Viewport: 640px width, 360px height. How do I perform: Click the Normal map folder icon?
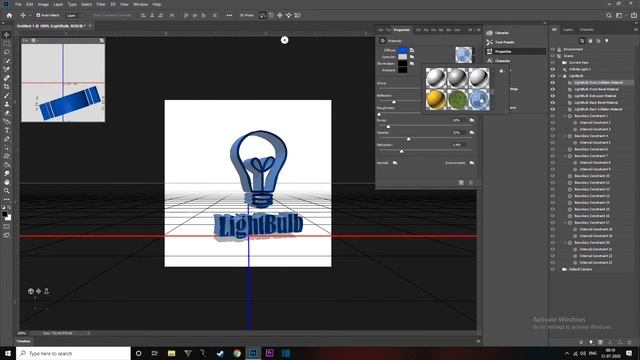coord(395,163)
